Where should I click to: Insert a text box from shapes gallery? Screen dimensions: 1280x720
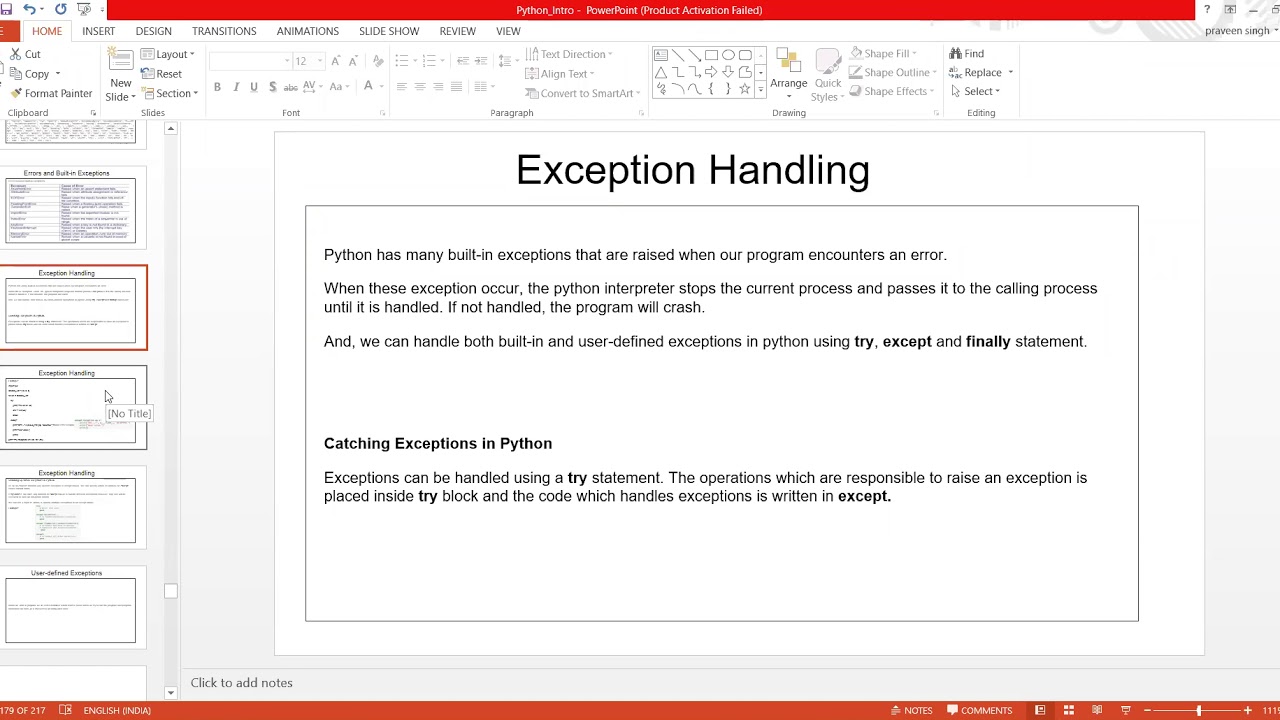click(660, 55)
